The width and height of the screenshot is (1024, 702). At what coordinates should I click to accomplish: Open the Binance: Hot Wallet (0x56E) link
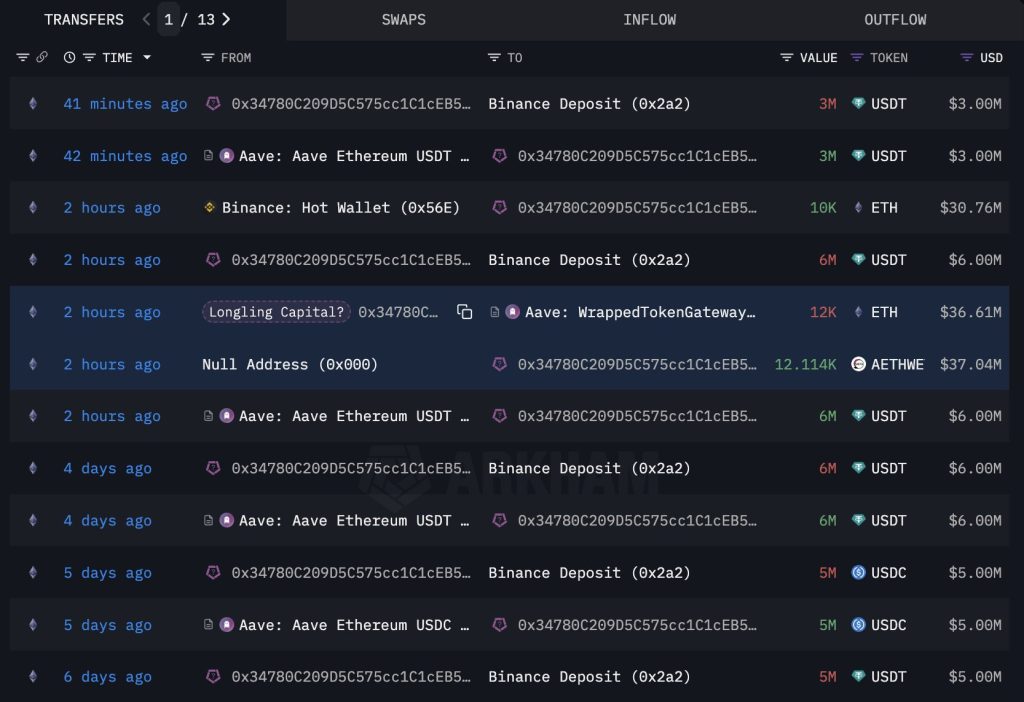(340, 208)
